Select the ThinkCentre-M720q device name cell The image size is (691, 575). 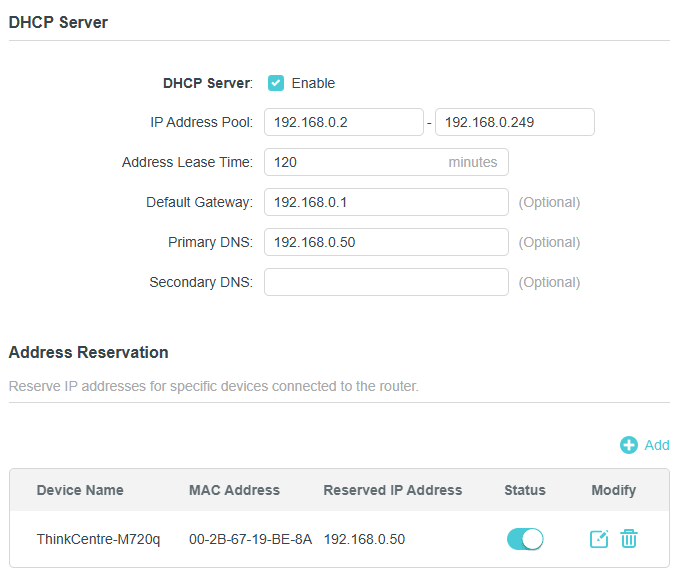coord(98,539)
